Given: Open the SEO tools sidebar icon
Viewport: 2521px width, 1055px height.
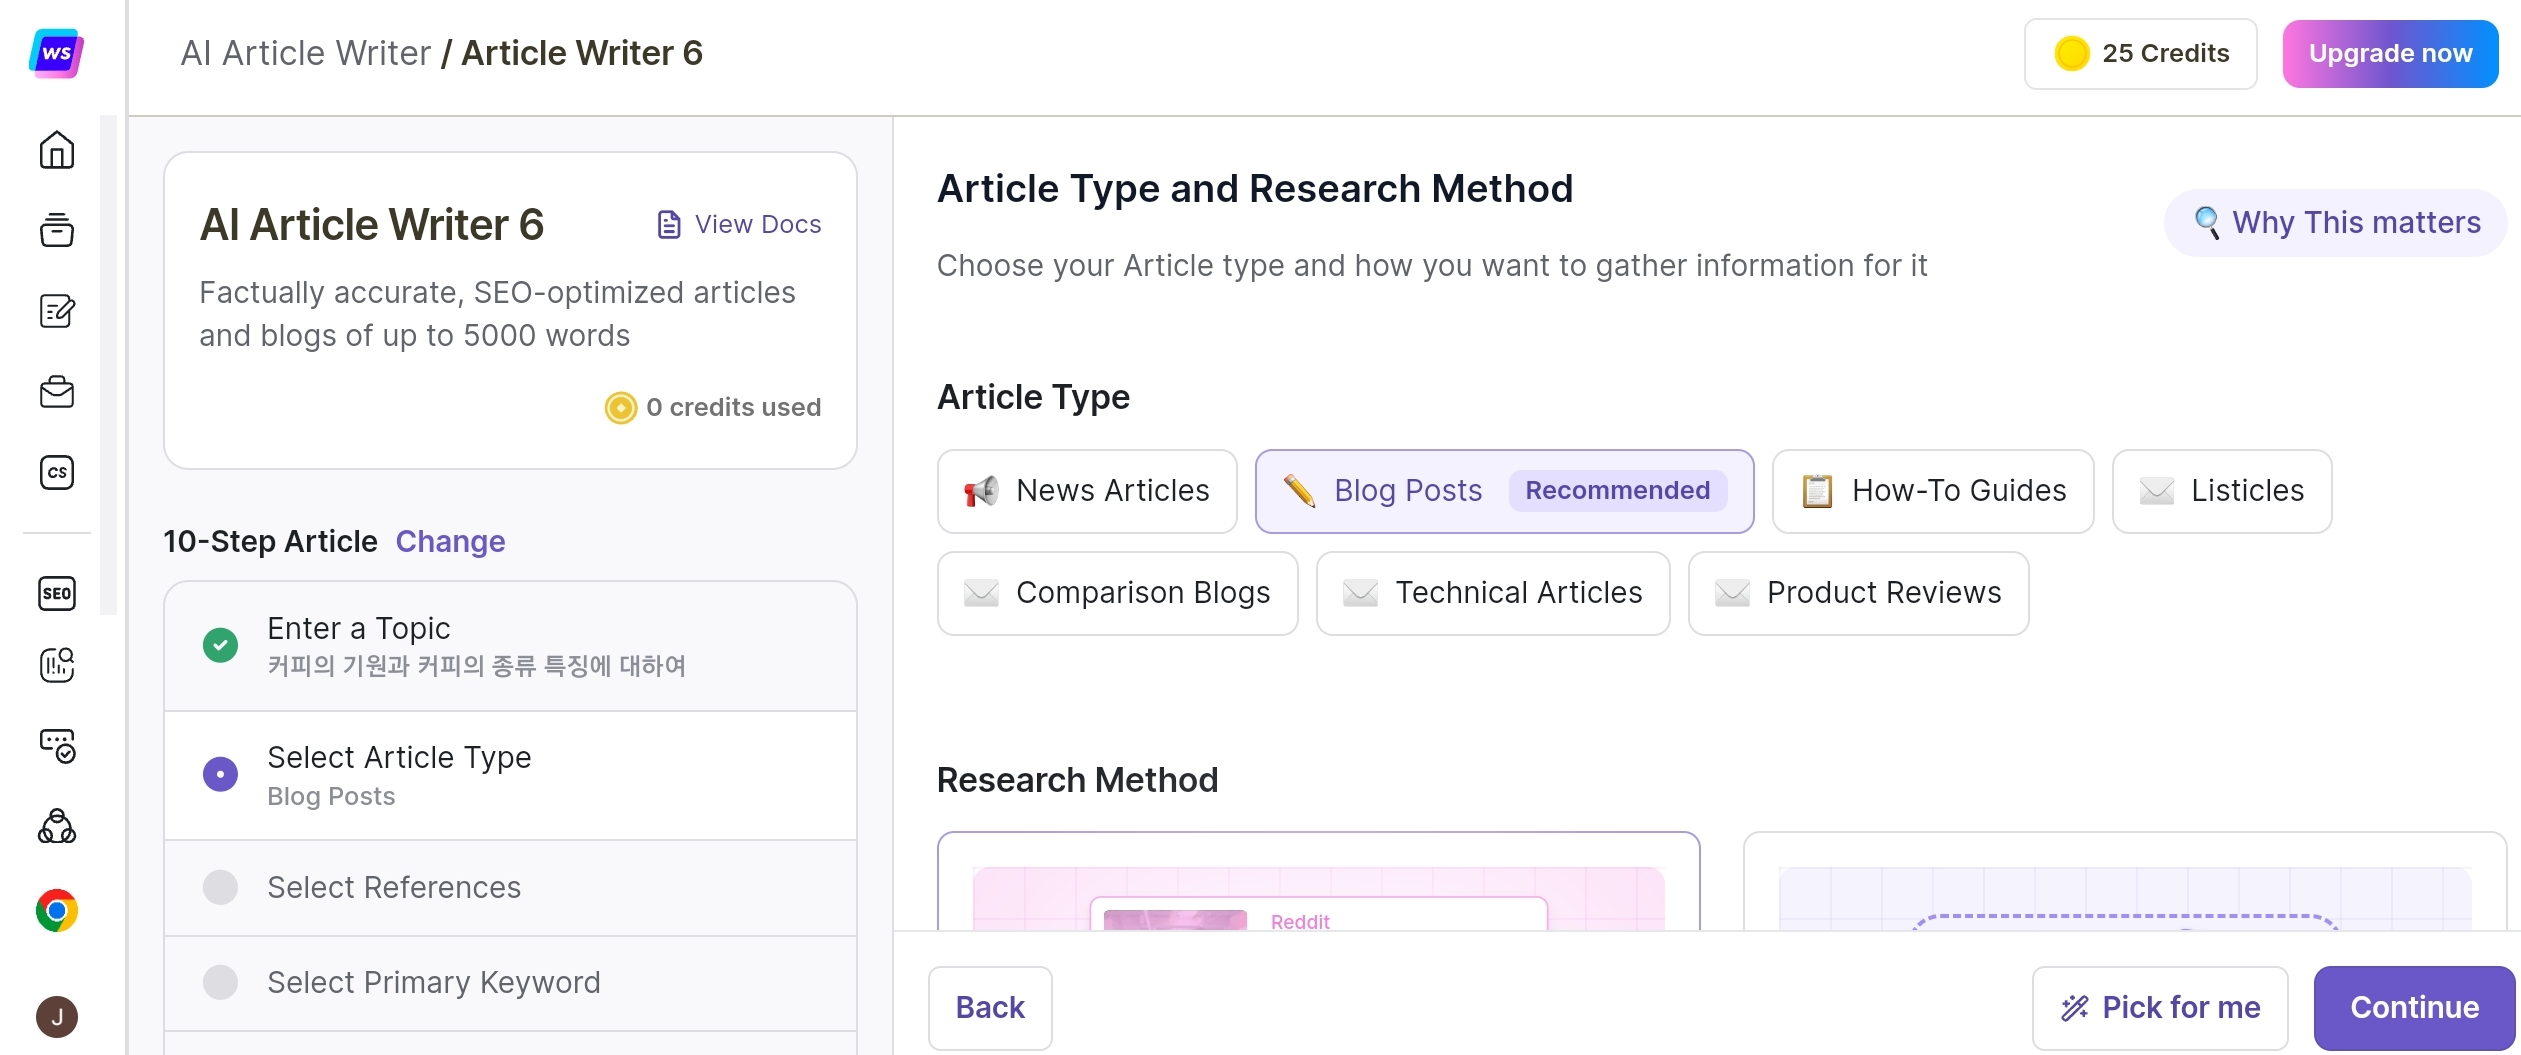Looking at the screenshot, I should pos(57,593).
